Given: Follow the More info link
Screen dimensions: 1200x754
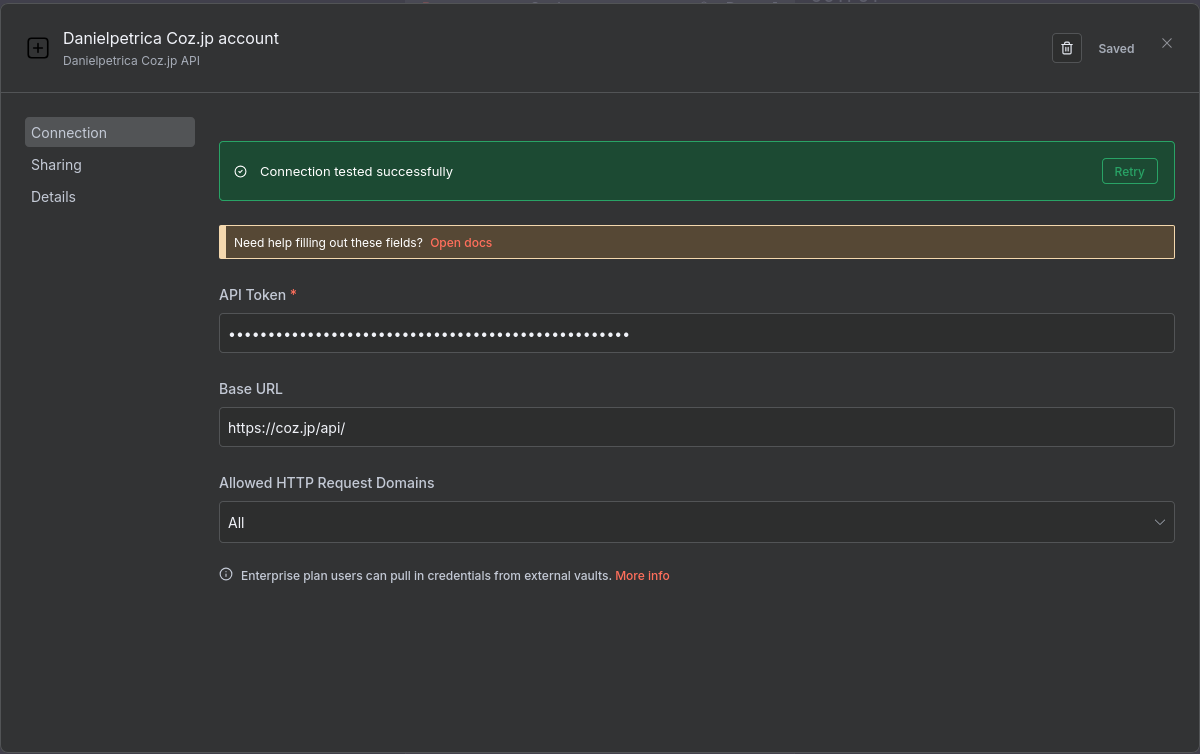Looking at the screenshot, I should pyautogui.click(x=642, y=576).
